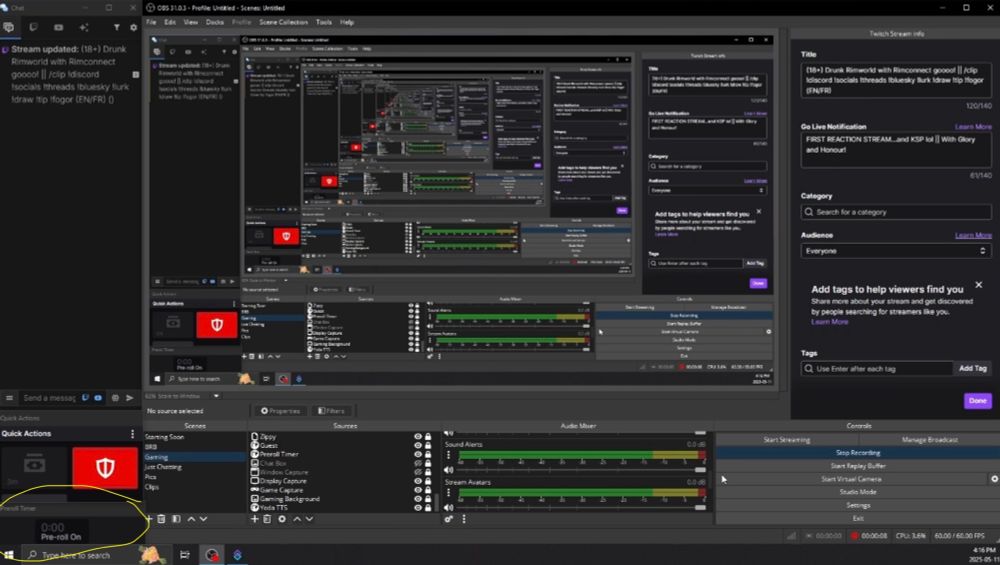Move scene up arrow
The width and height of the screenshot is (1000, 565).
(x=191, y=519)
